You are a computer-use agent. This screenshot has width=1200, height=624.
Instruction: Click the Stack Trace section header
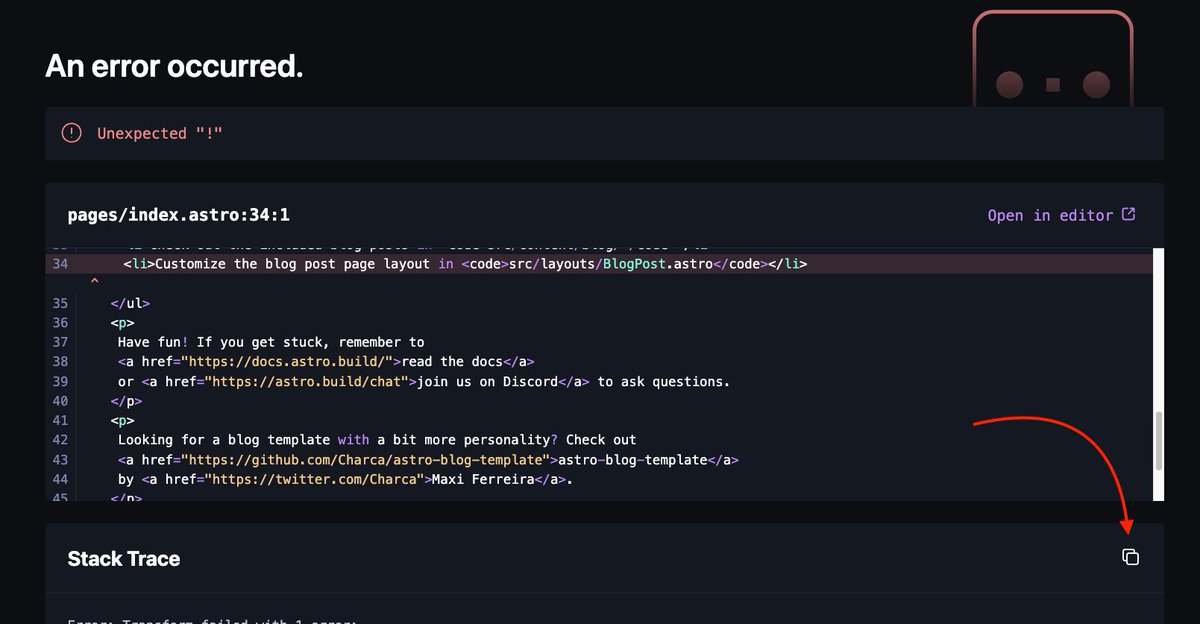[123, 558]
